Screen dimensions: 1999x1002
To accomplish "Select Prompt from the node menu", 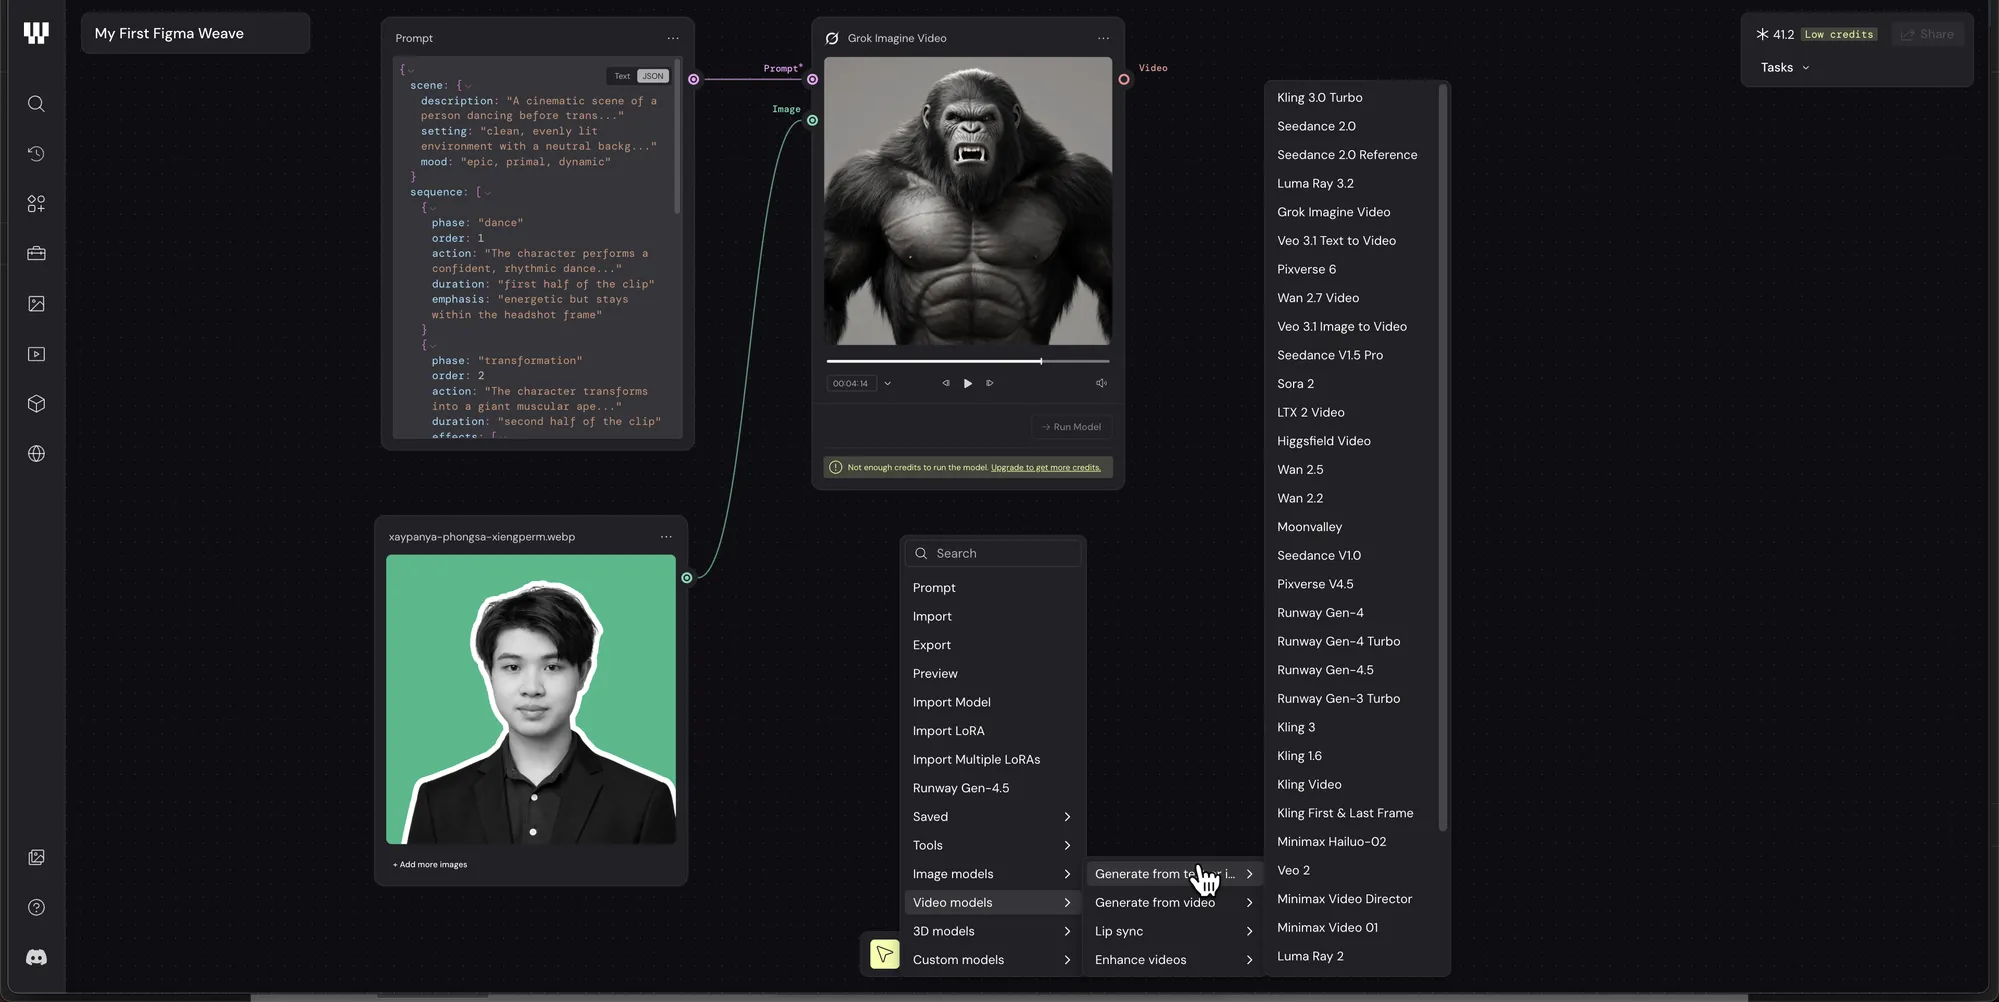I will pos(992,588).
